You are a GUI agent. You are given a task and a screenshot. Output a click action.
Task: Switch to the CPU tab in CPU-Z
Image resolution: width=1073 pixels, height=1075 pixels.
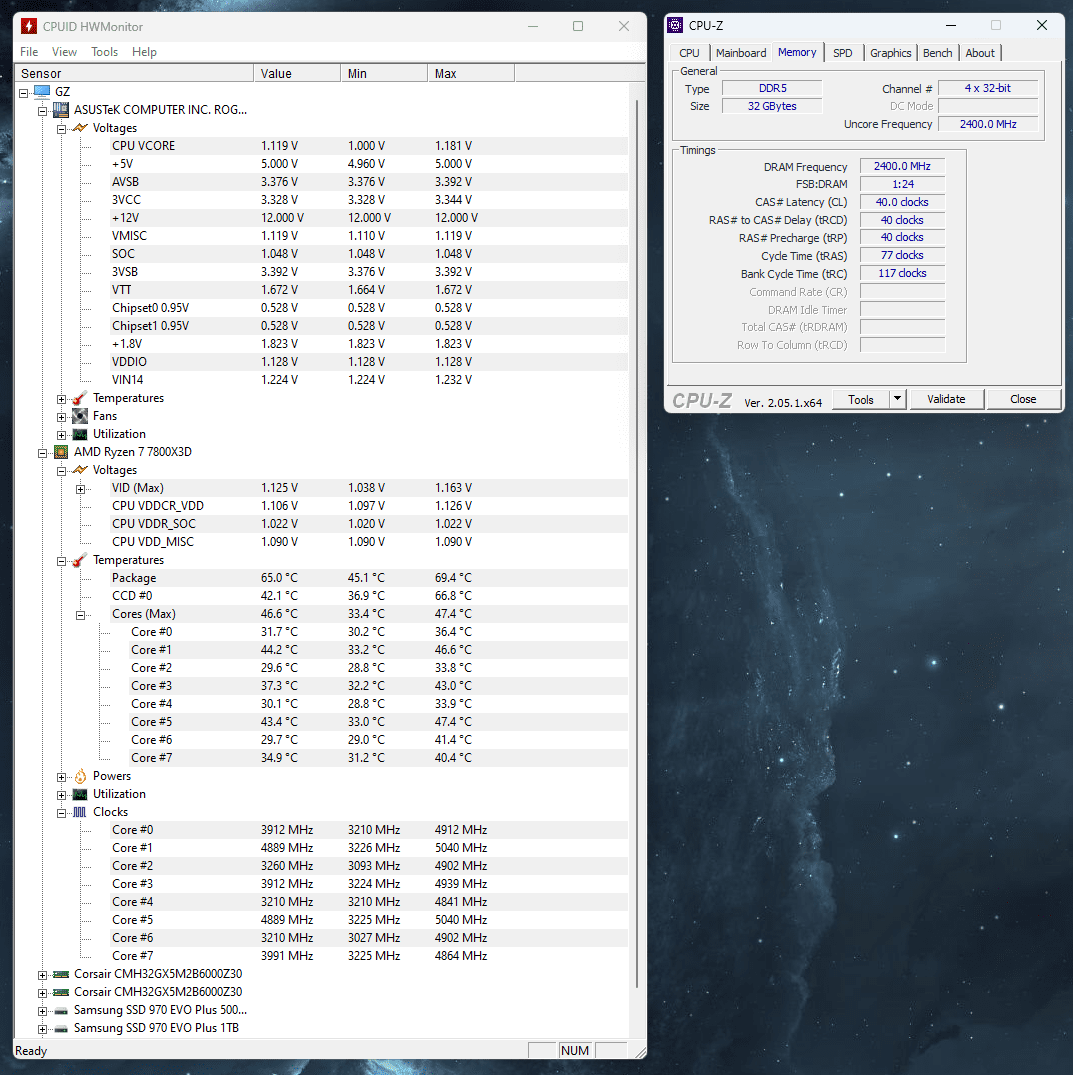pyautogui.click(x=689, y=53)
